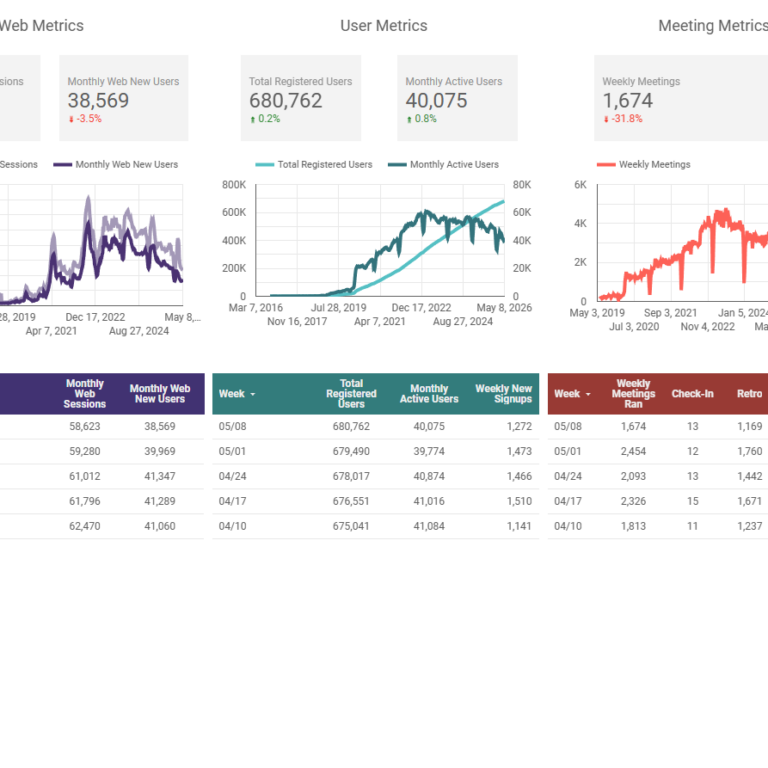Toggle Total Registered Users legend swatch
This screenshot has height=768, width=768.
point(264,165)
